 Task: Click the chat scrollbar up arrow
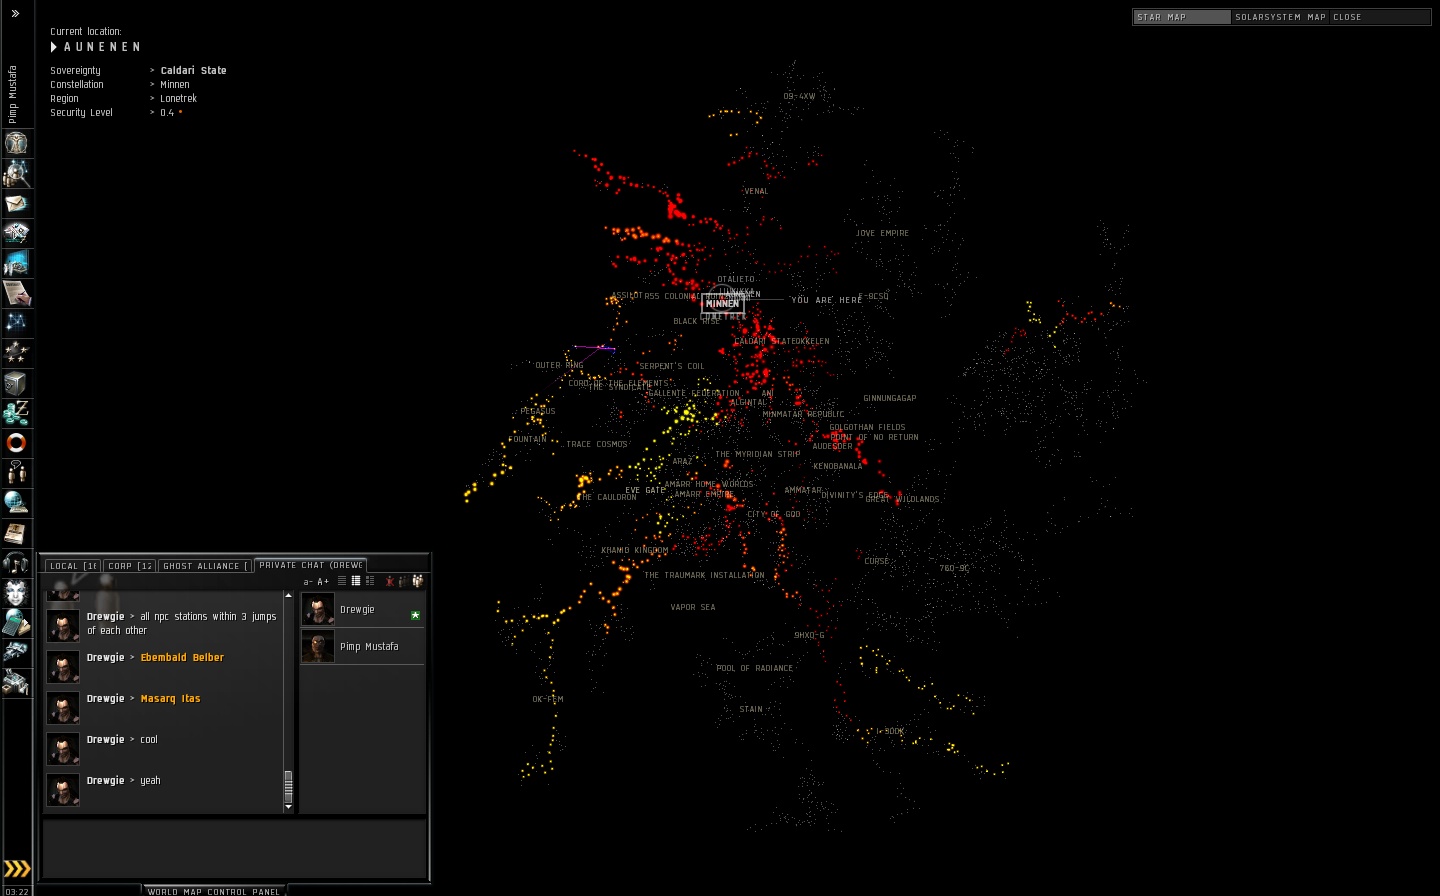tap(289, 596)
